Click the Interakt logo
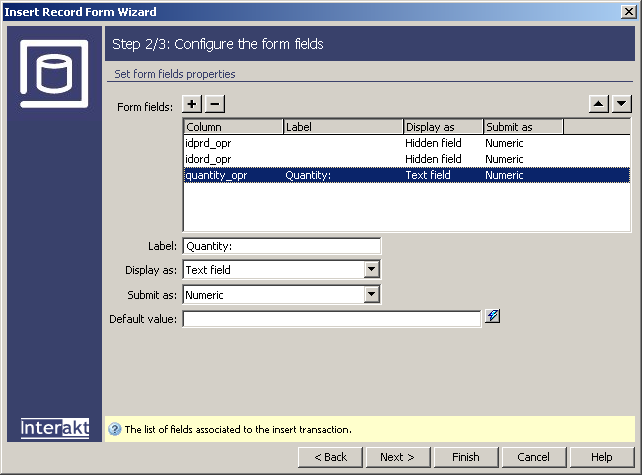This screenshot has height=475, width=642. coord(54,428)
